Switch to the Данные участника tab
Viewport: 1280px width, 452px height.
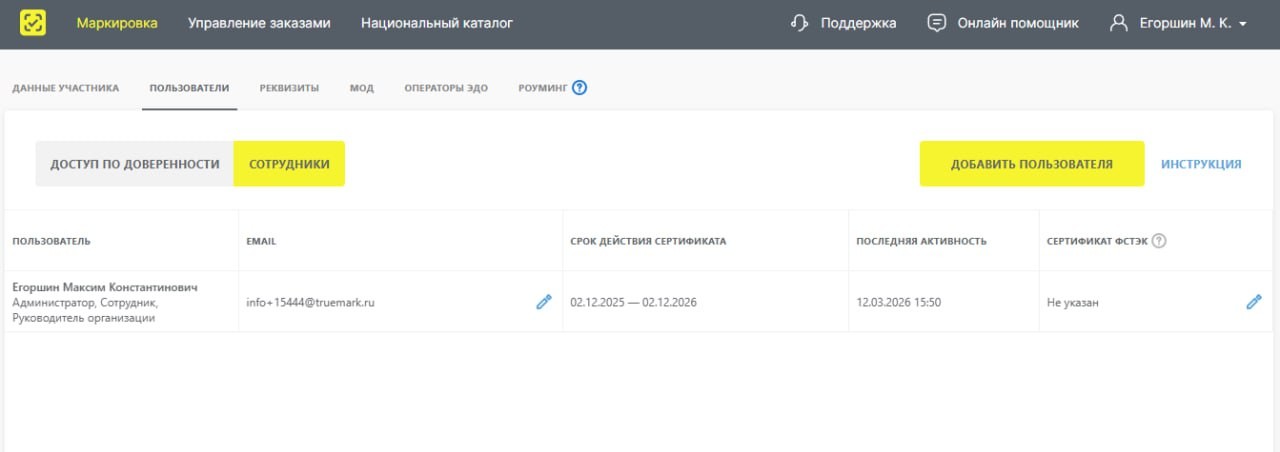click(x=66, y=88)
